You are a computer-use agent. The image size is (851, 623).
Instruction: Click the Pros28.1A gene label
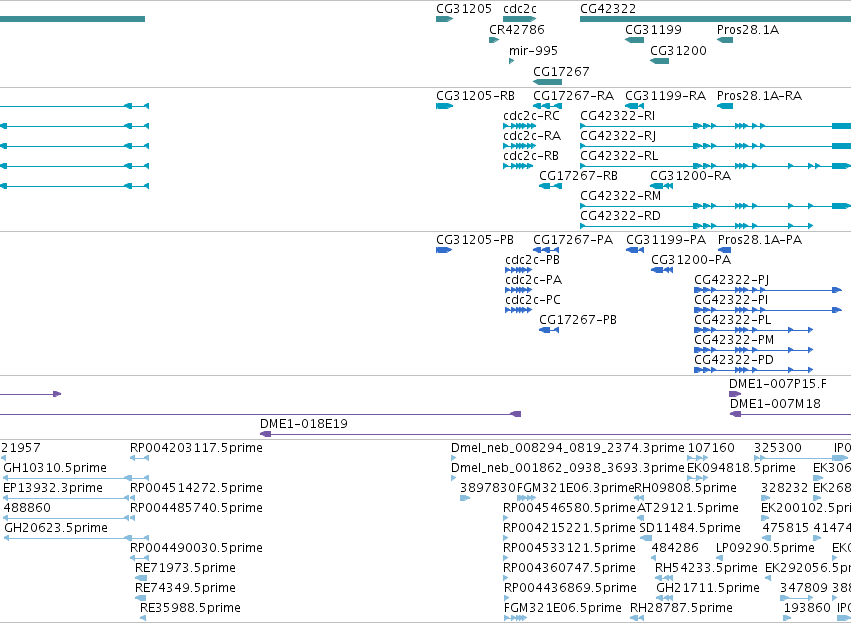tap(748, 30)
